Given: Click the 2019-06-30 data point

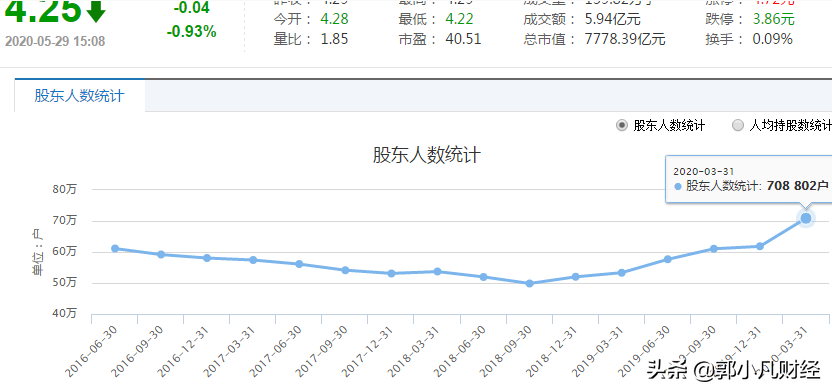Looking at the screenshot, I should pos(668,259).
